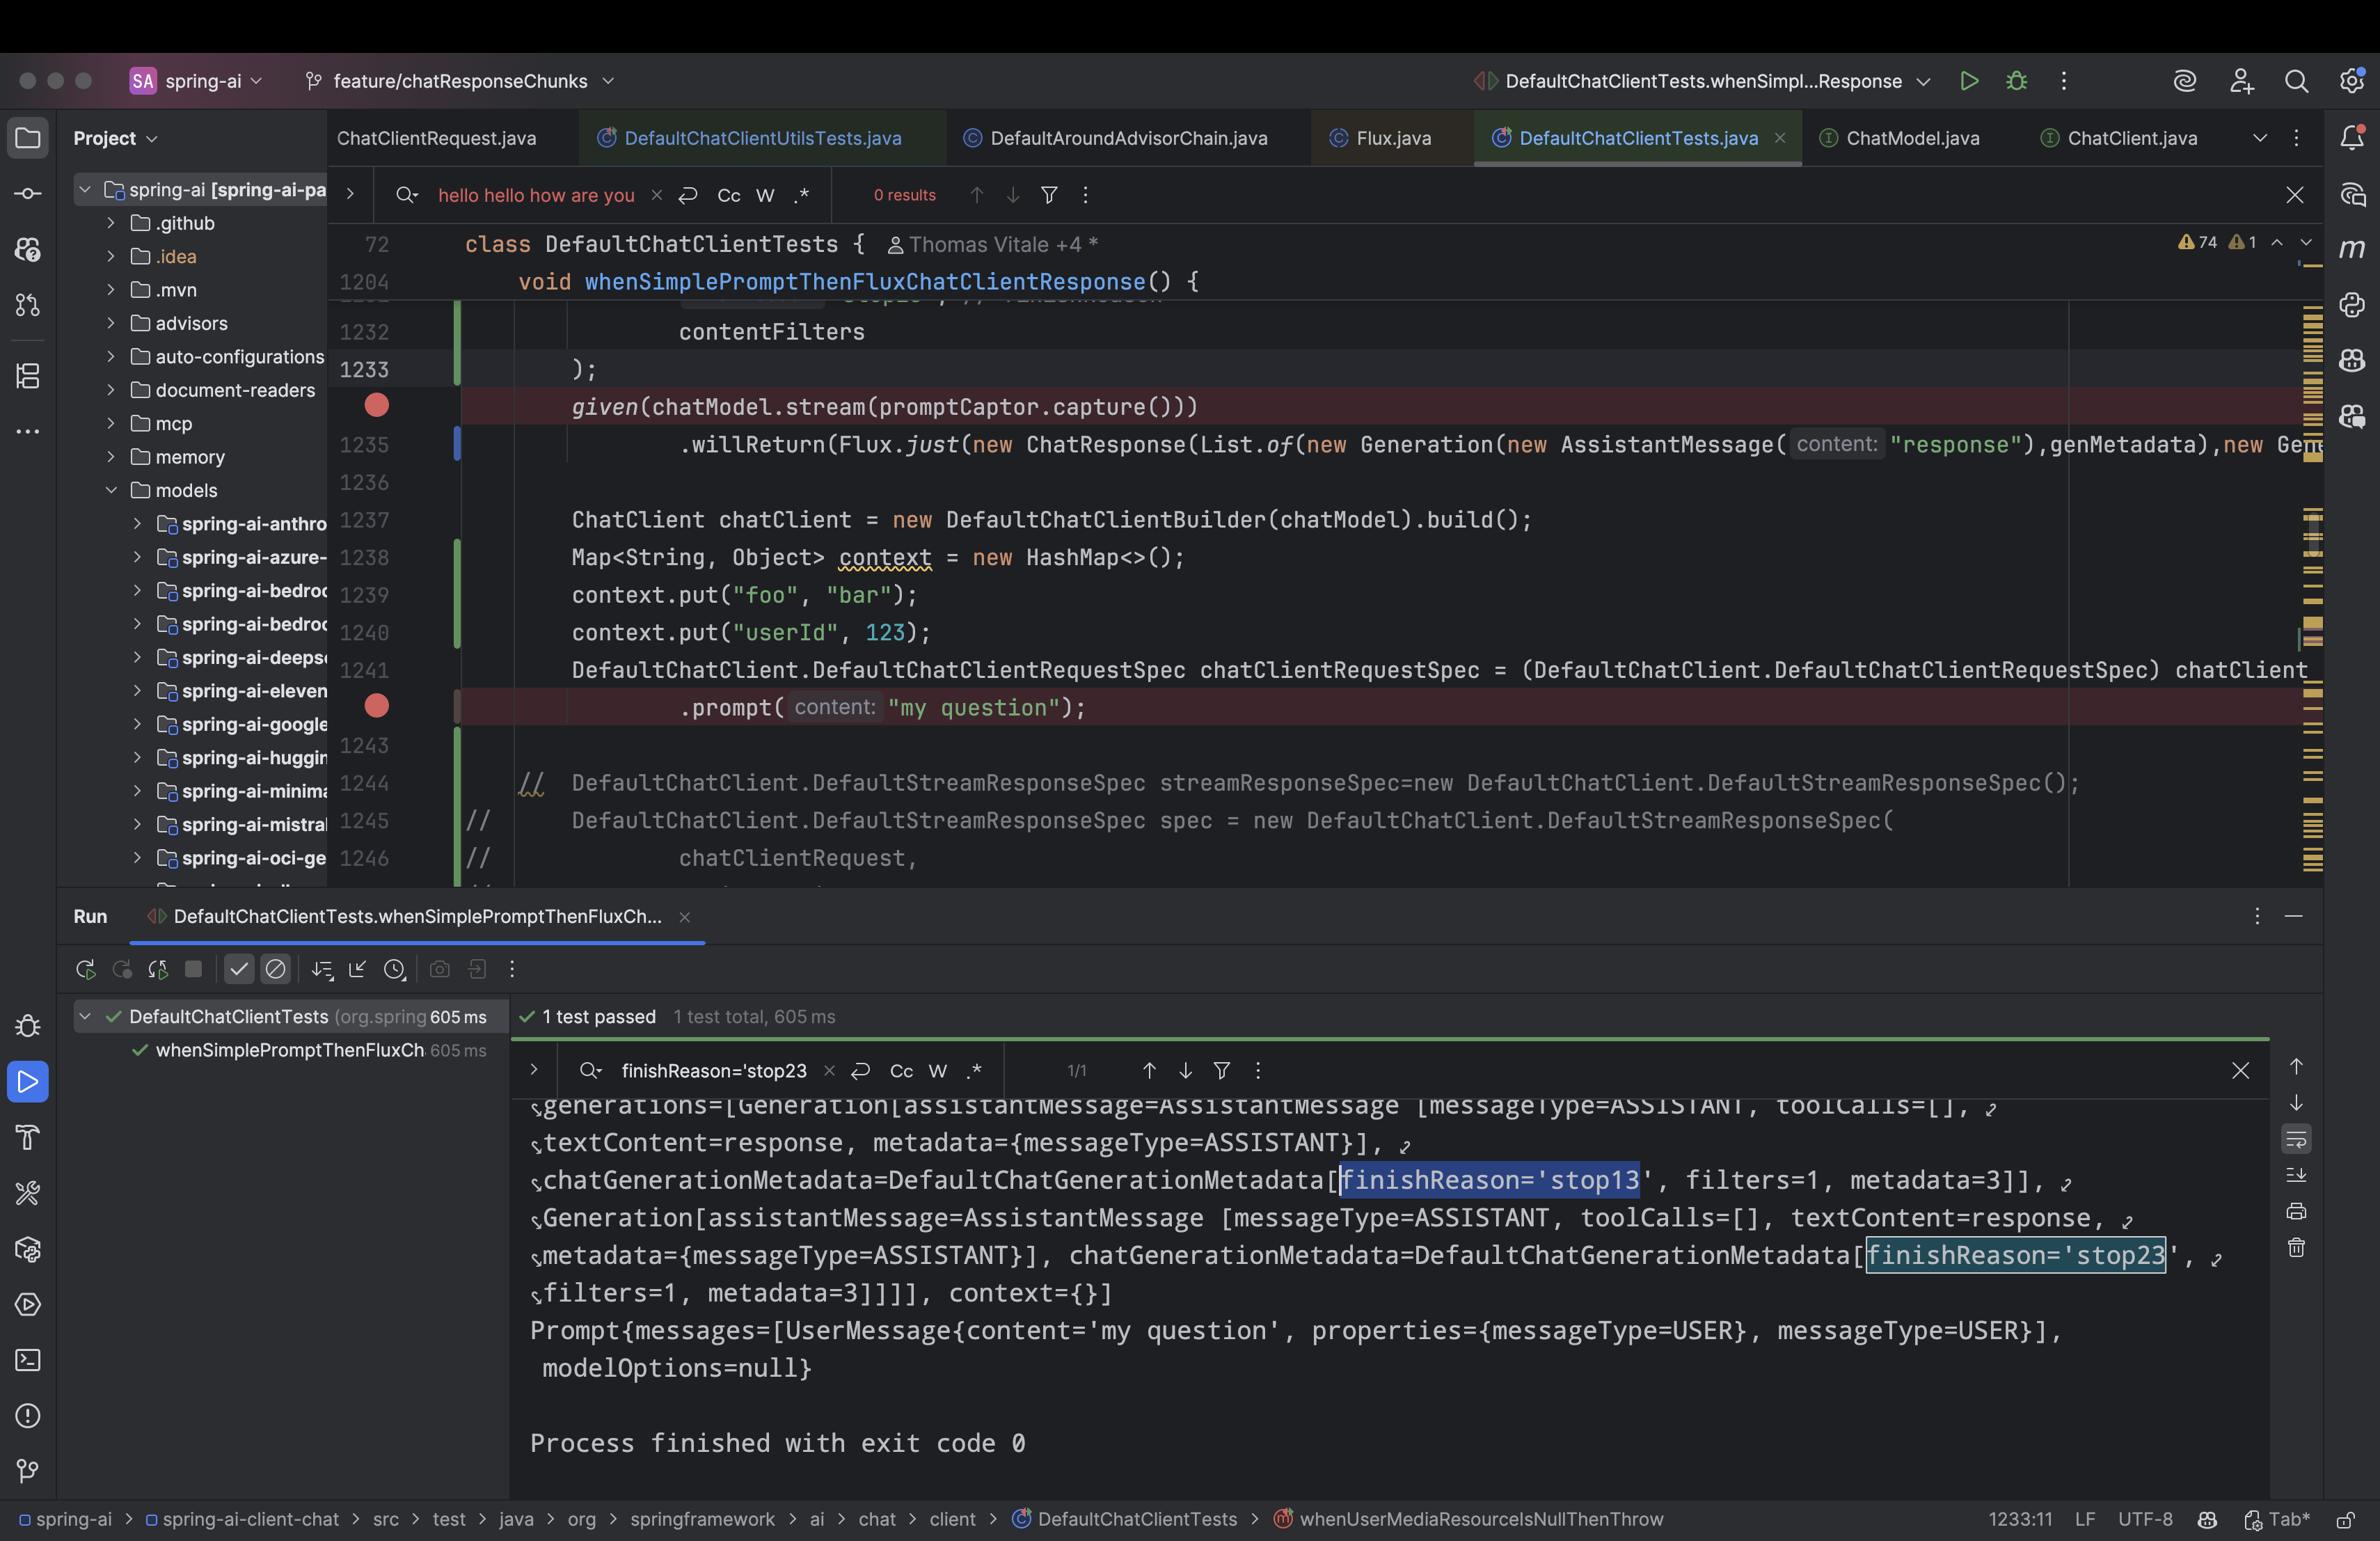
Task: Filter editor search results
Action: [x=1049, y=195]
